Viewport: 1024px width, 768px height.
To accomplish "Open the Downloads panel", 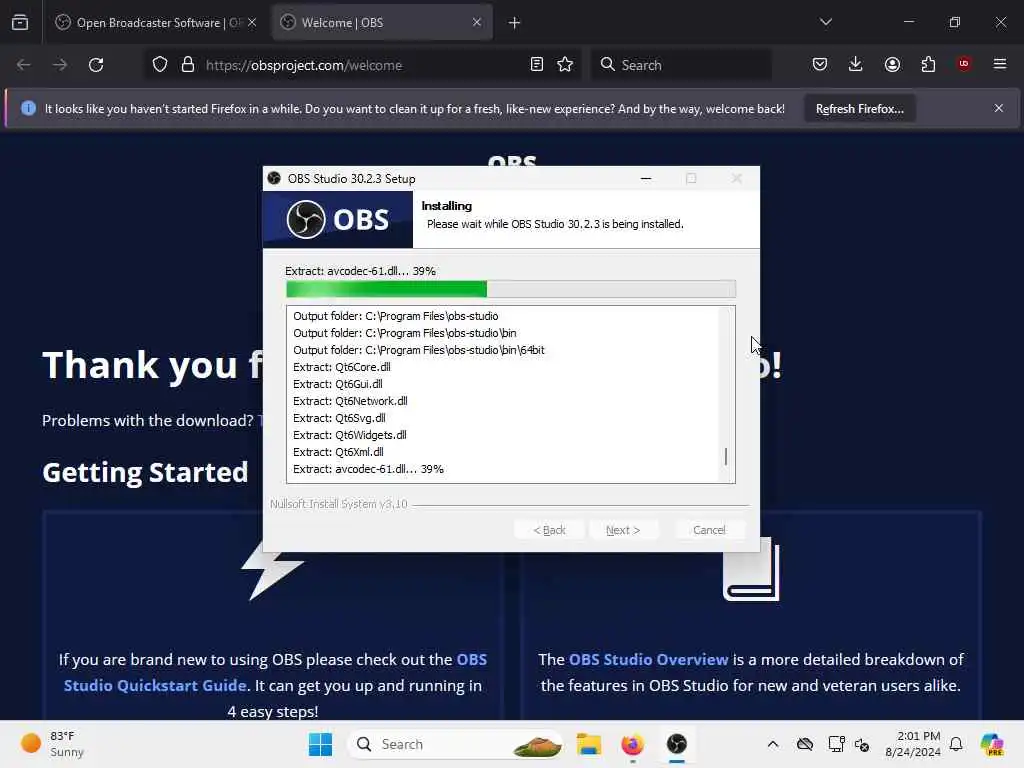I will pos(856,64).
